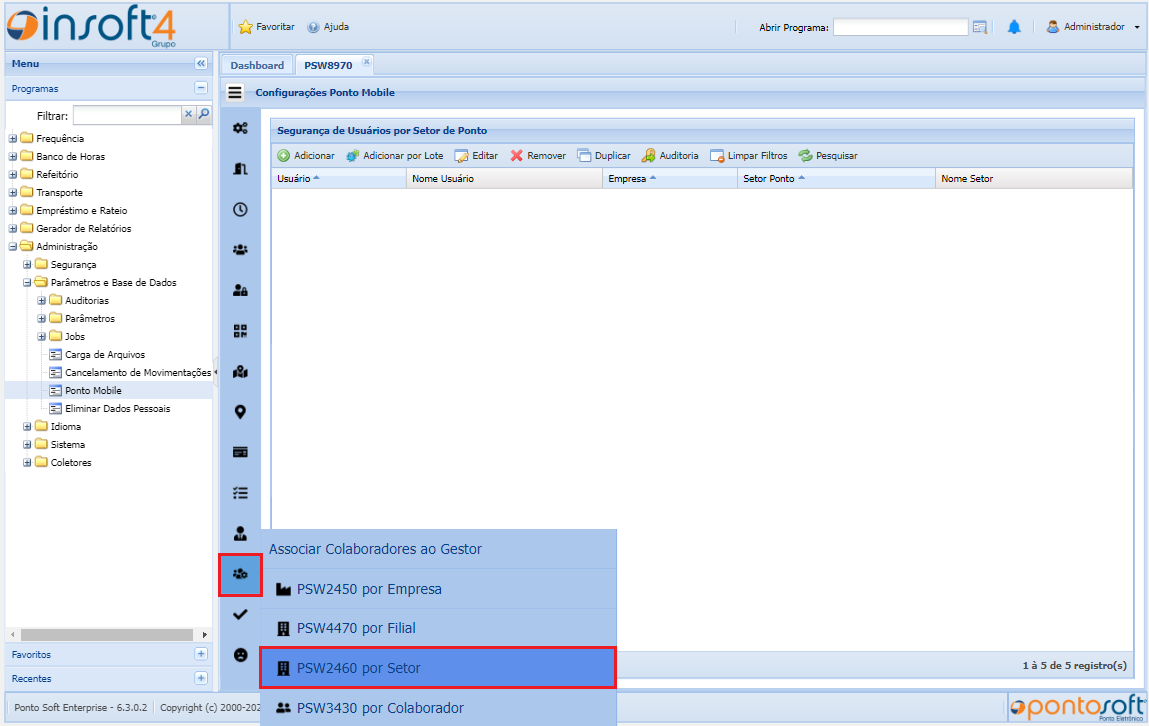Click the notification bell icon
The width and height of the screenshot is (1149, 726).
coord(1014,27)
